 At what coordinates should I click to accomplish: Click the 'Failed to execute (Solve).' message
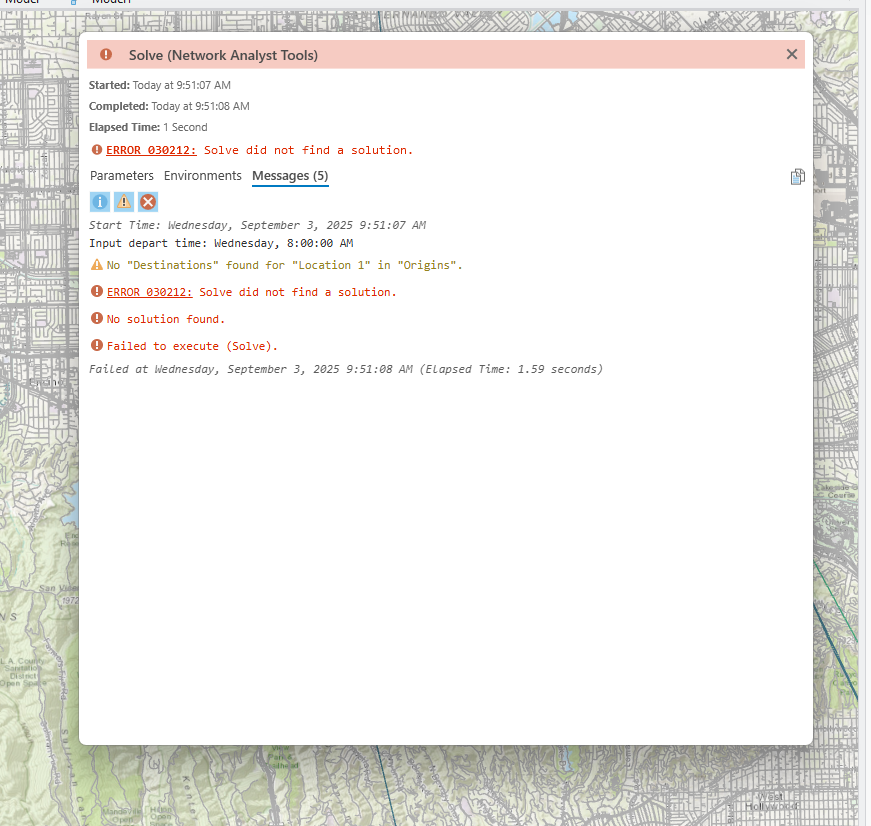click(x=192, y=346)
